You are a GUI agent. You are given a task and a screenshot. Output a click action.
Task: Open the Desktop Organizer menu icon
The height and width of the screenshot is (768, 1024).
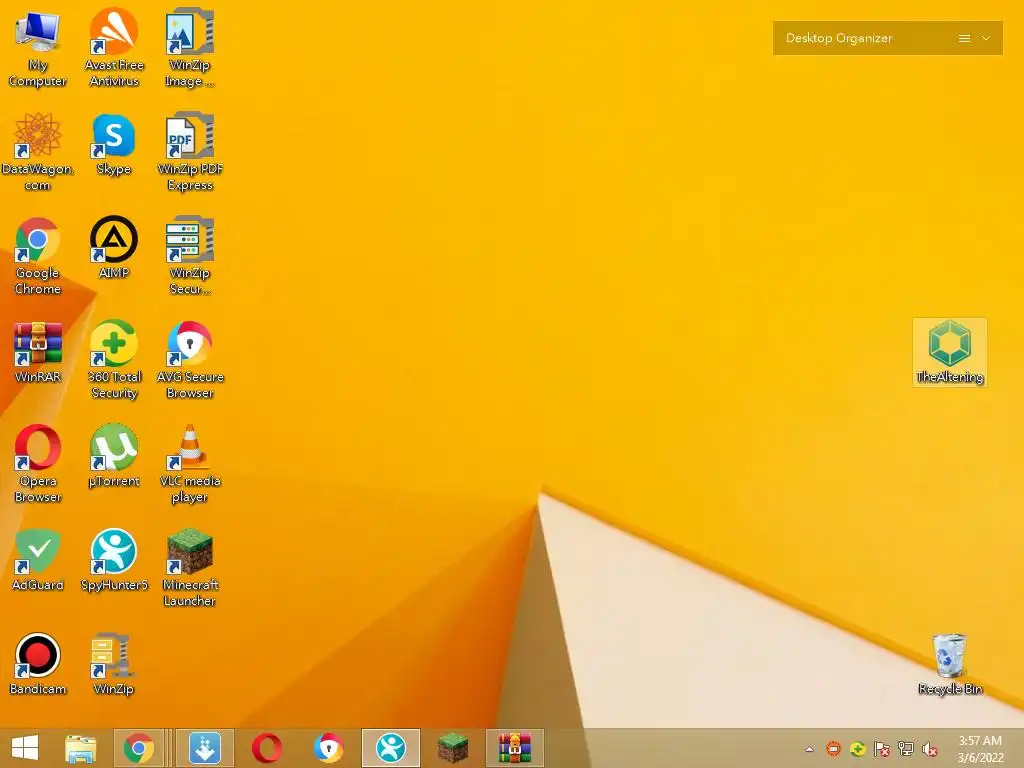(964, 39)
